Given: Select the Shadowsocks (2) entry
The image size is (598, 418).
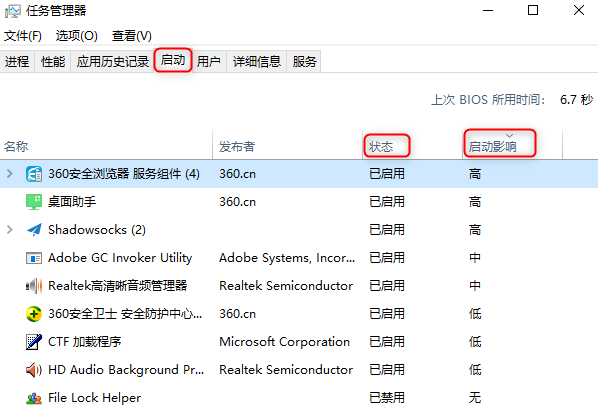Looking at the screenshot, I should pyautogui.click(x=97, y=230).
